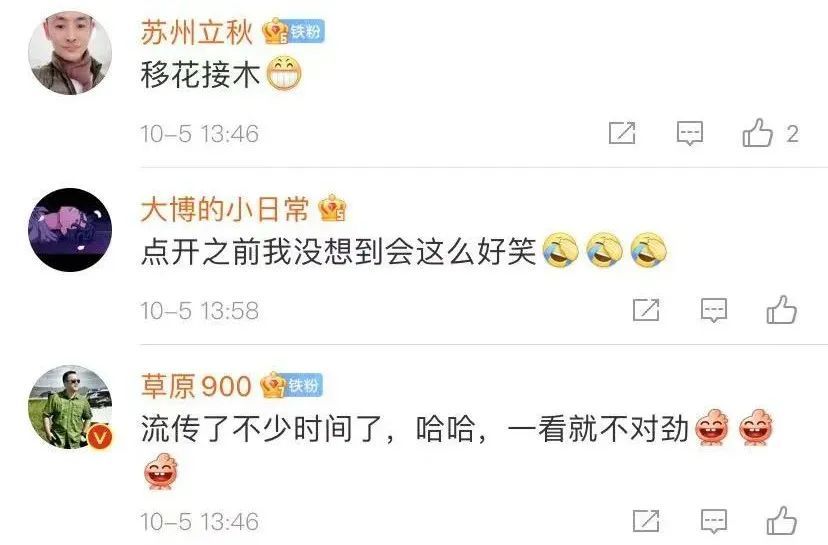Image resolution: width=828 pixels, height=545 pixels.
Task: Open comment text 点开之前我没想到会这么好笑
Action: pyautogui.click(x=338, y=251)
